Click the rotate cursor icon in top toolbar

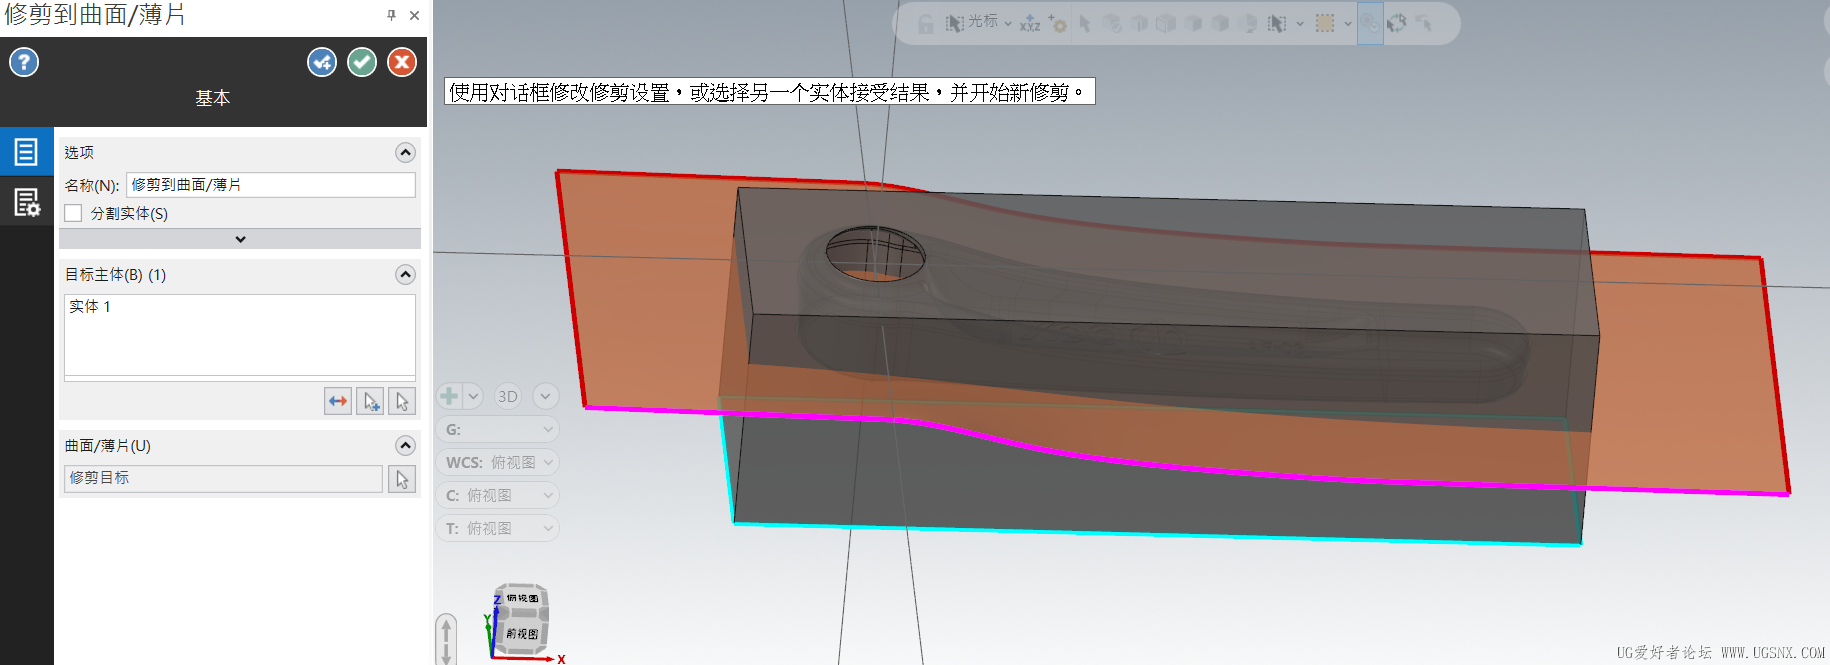point(1397,23)
